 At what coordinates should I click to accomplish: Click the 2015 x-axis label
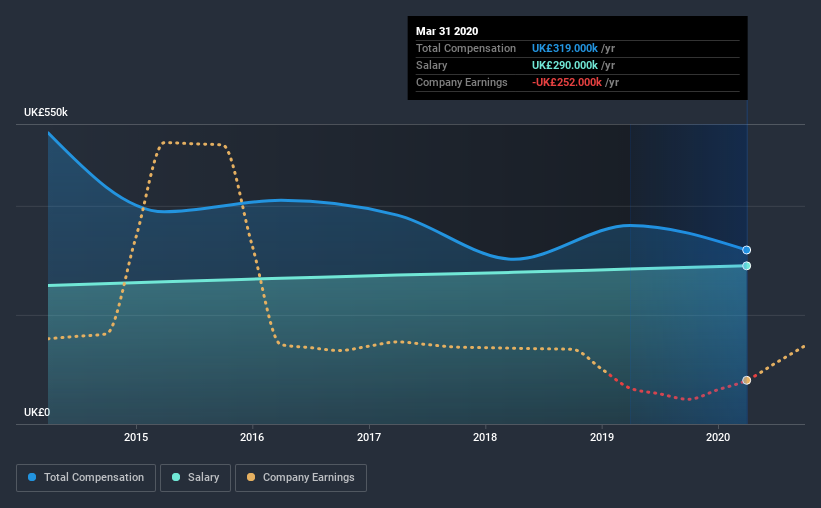click(136, 437)
